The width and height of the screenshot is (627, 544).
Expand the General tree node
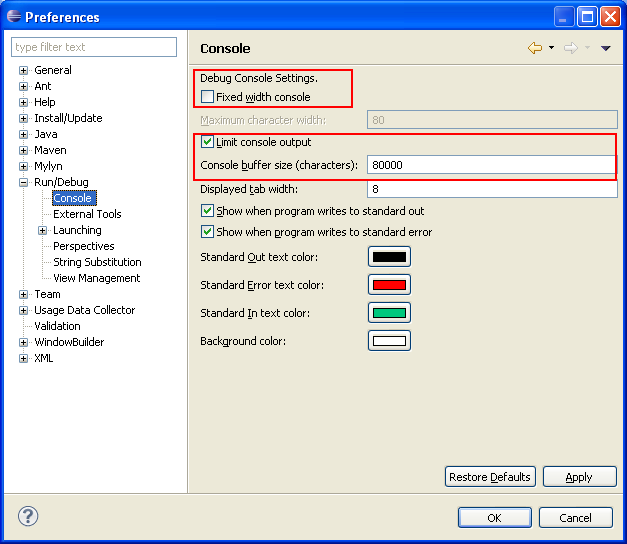point(23,70)
